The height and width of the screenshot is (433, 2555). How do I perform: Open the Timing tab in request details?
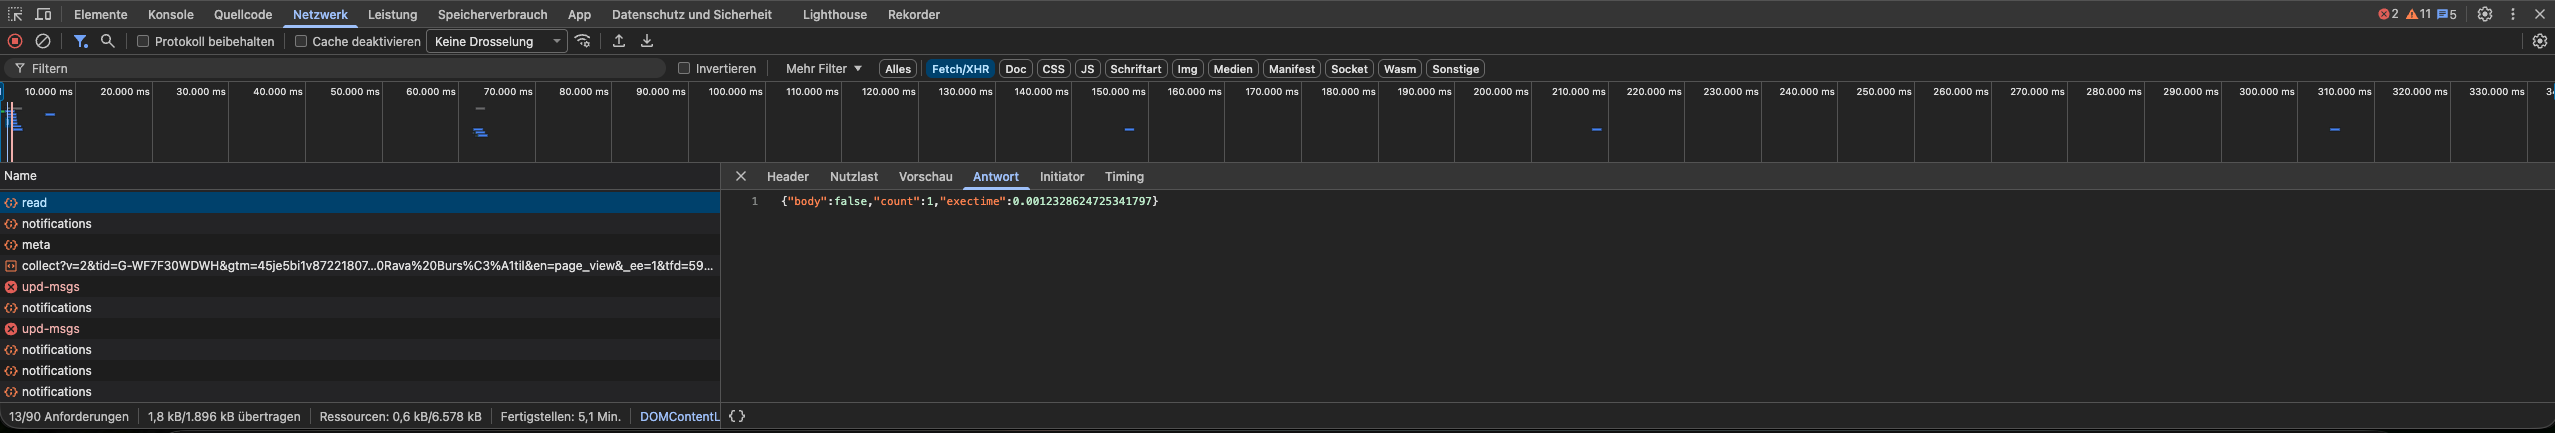[1124, 176]
